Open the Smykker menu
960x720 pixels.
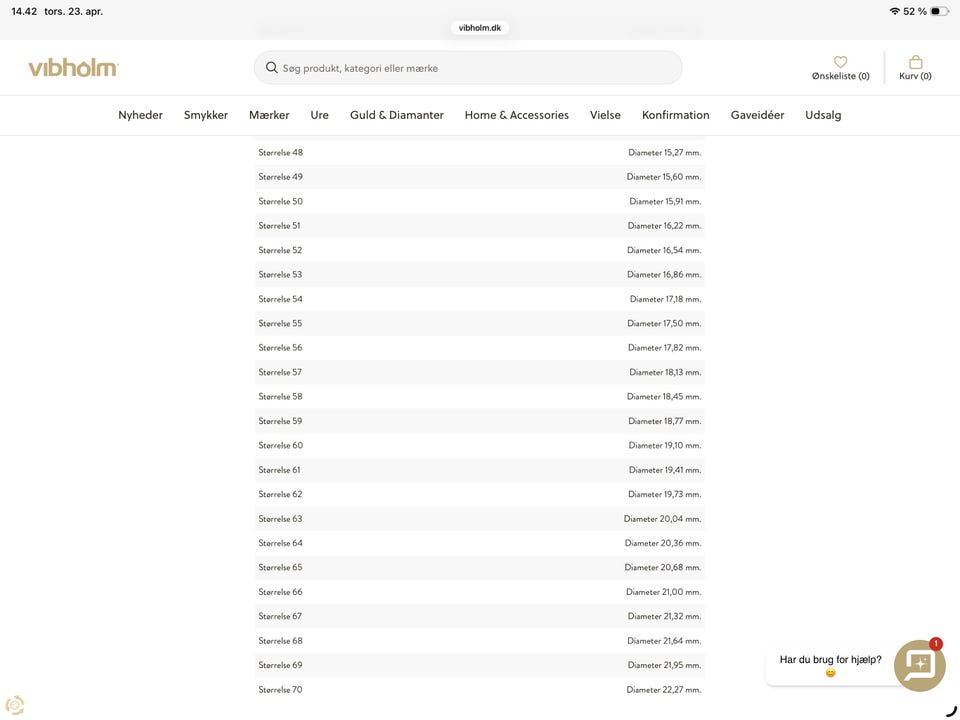(x=206, y=115)
